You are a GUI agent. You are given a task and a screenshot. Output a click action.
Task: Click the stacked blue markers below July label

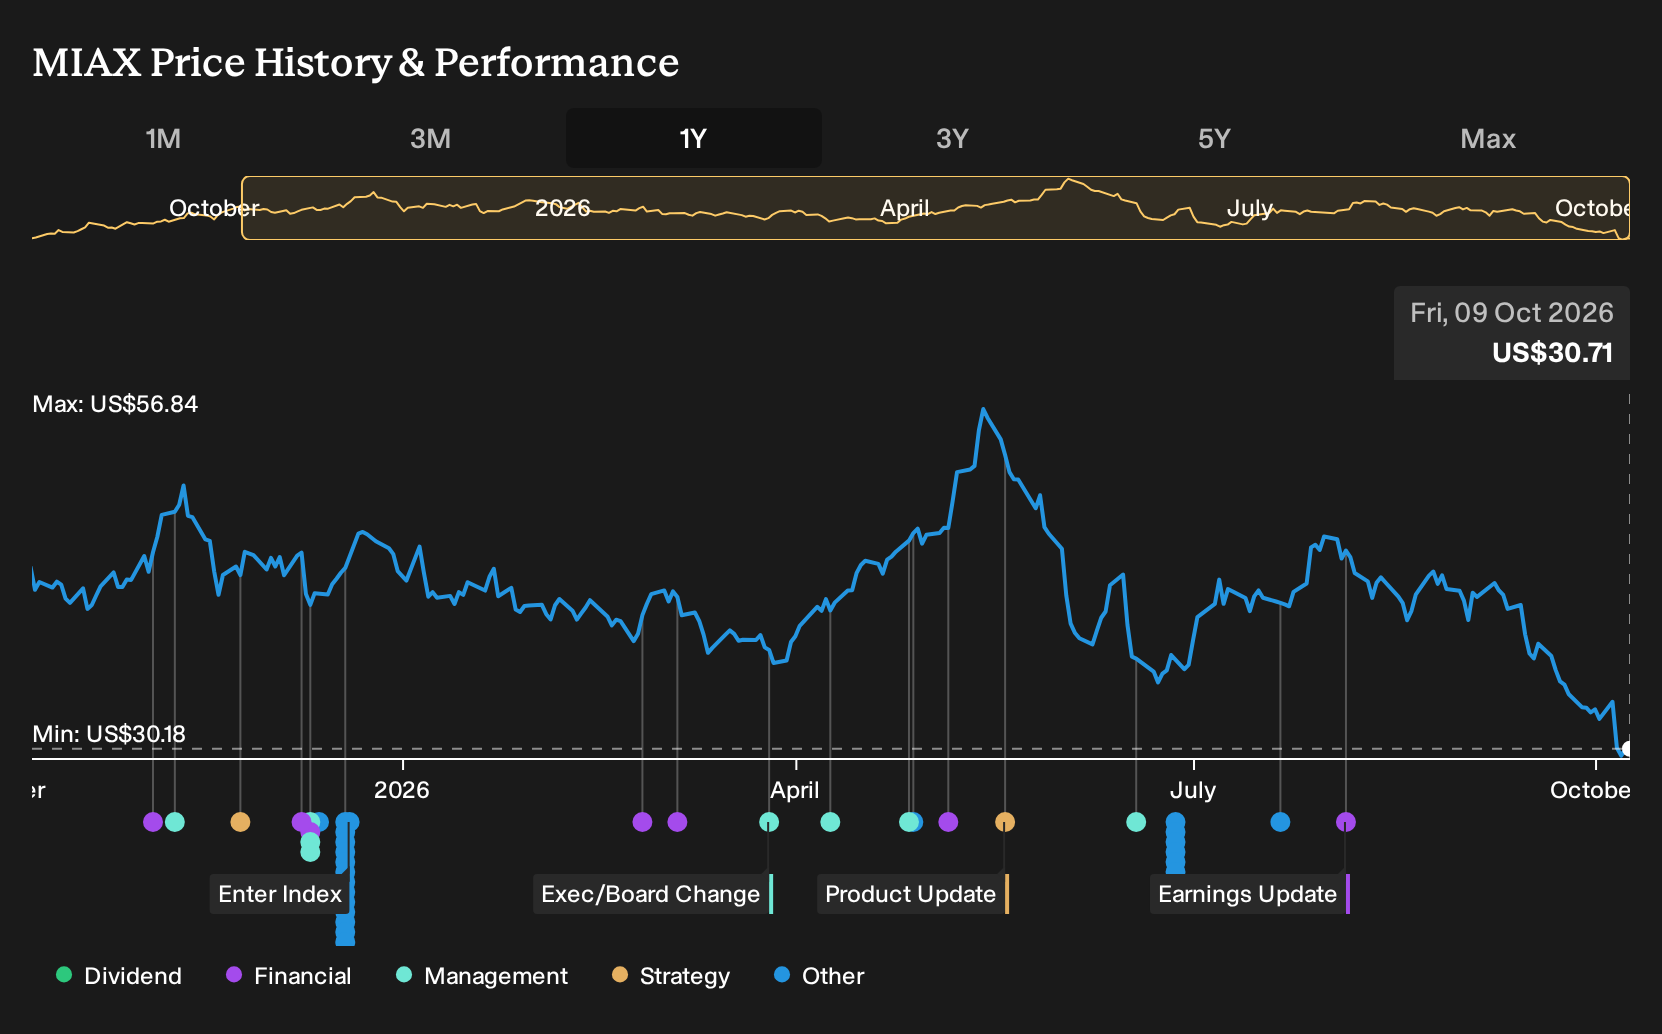coord(1176,843)
